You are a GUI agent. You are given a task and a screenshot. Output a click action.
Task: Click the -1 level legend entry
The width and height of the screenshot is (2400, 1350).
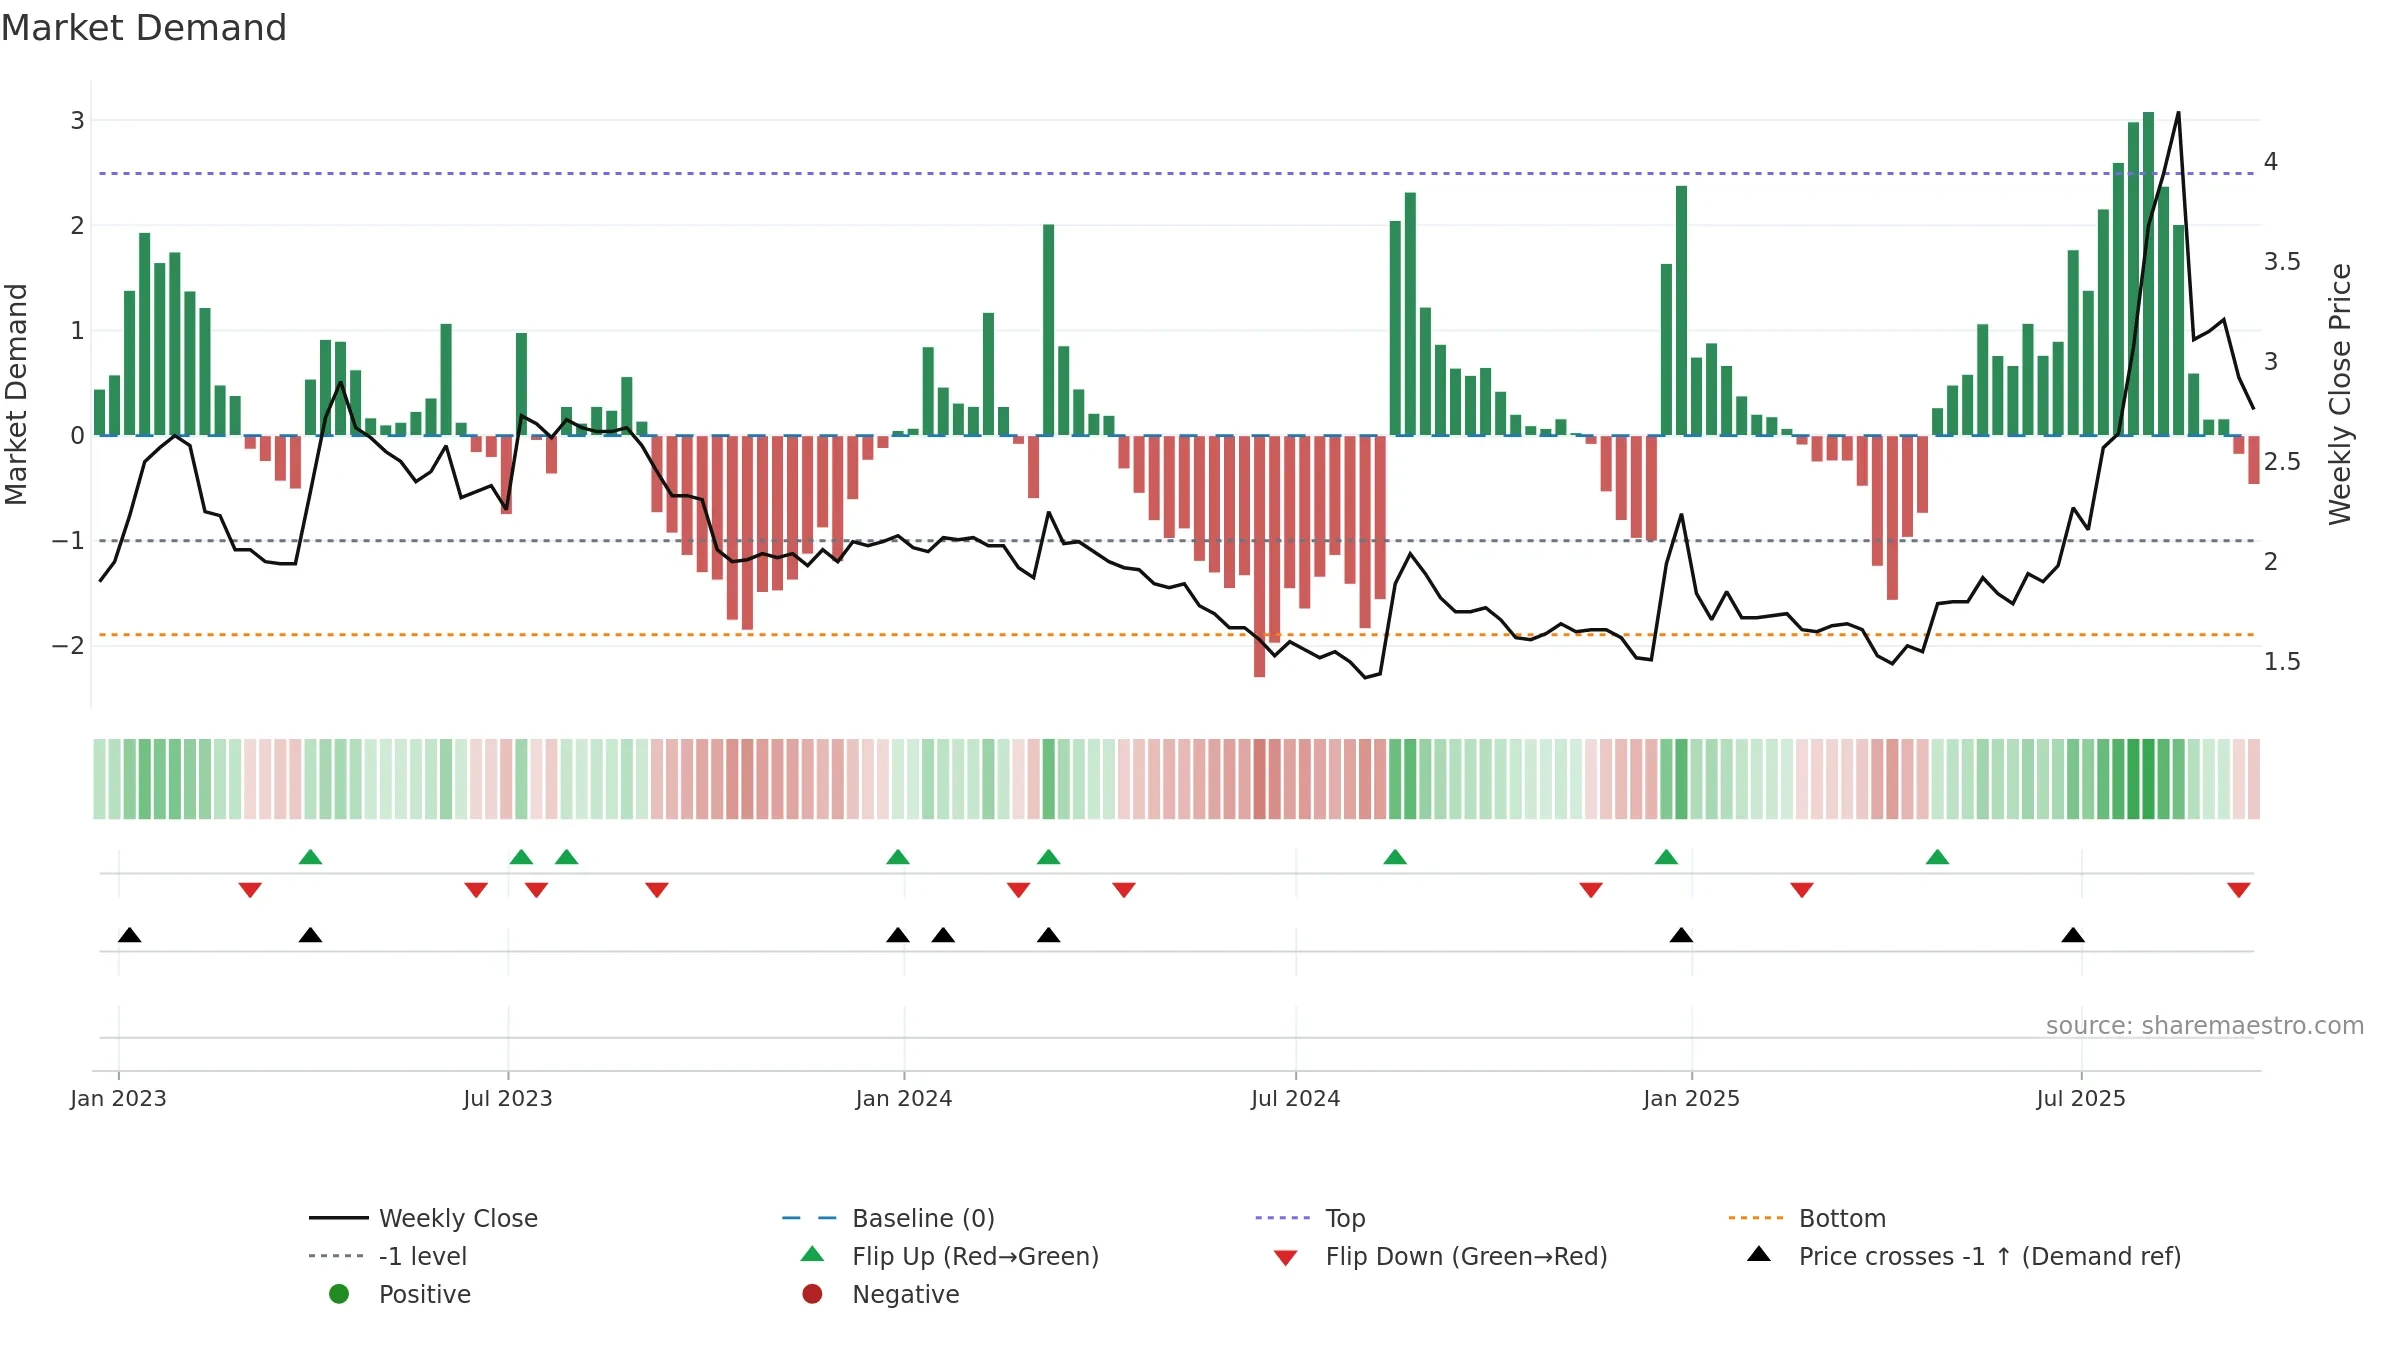click(388, 1256)
